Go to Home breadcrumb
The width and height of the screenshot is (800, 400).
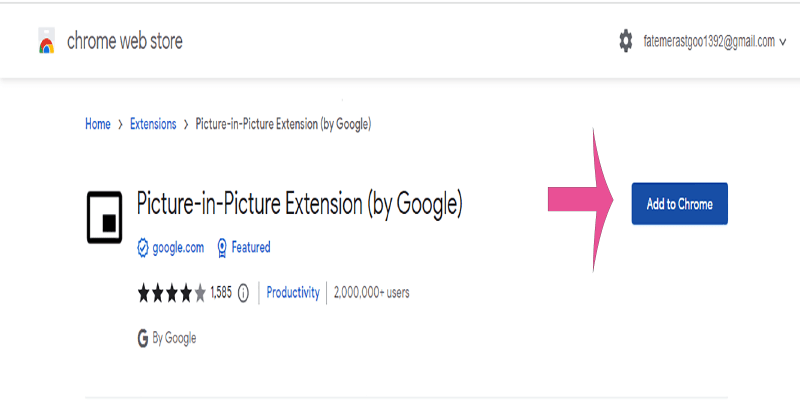coord(97,125)
